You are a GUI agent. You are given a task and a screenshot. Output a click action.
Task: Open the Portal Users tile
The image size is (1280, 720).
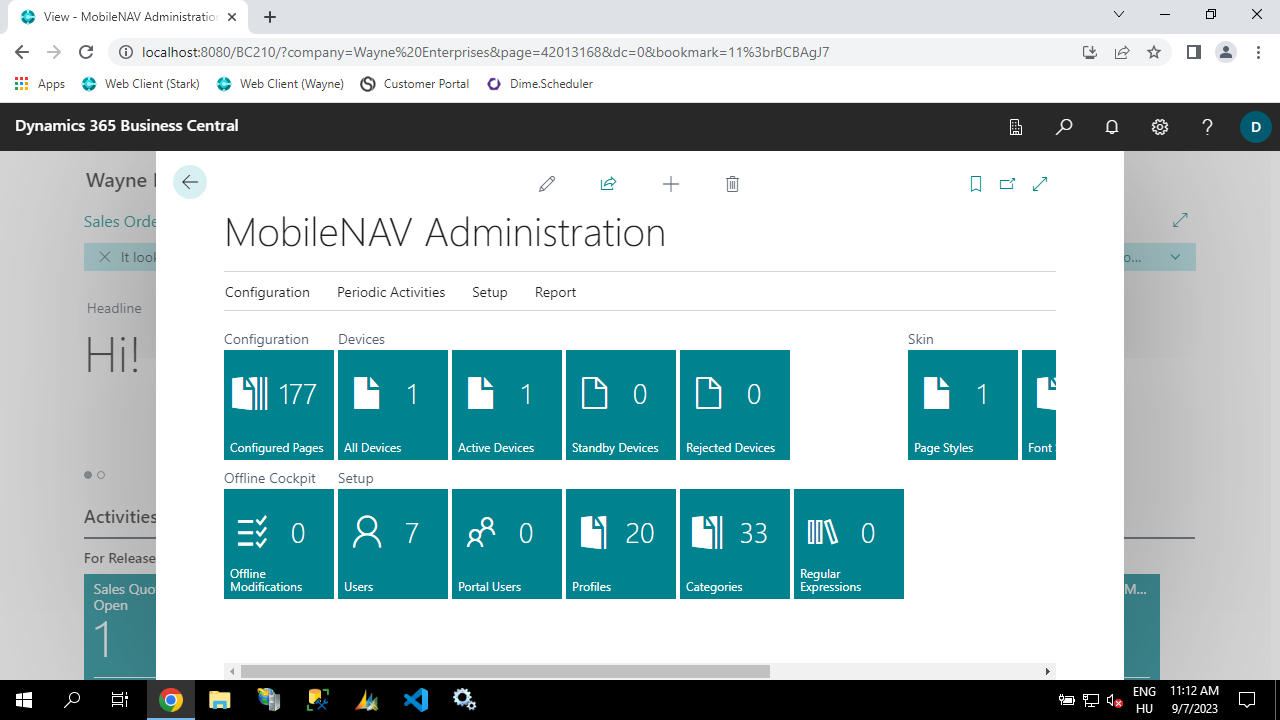tap(507, 544)
